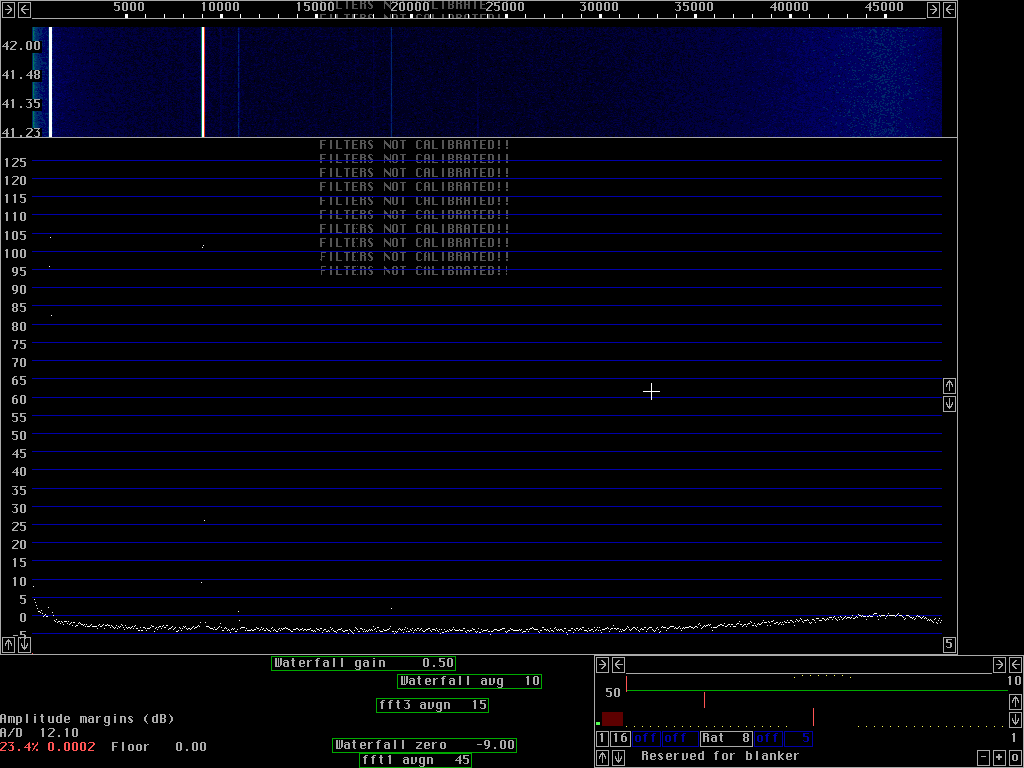Click the 75 dB scale label

pos(19,345)
